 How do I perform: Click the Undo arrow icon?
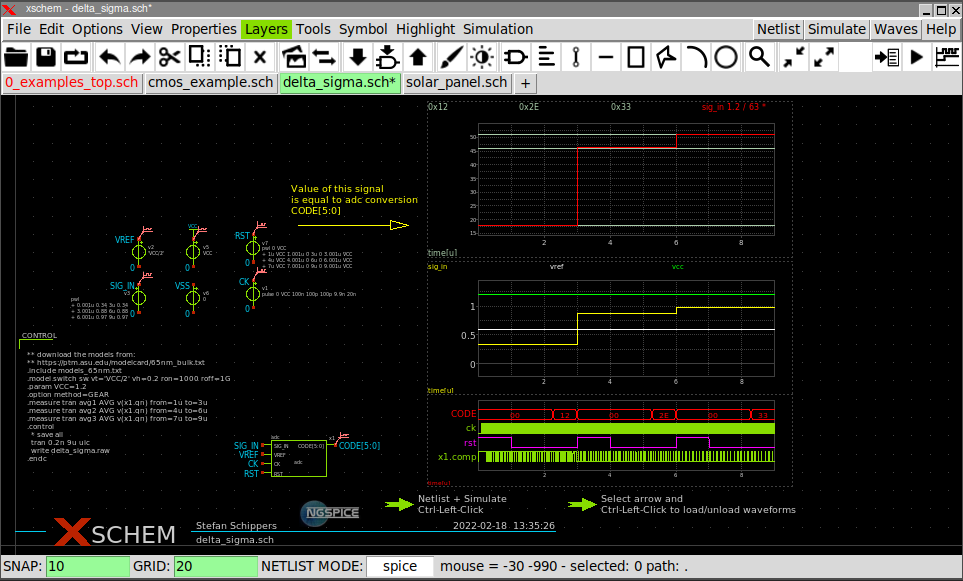(x=109, y=57)
